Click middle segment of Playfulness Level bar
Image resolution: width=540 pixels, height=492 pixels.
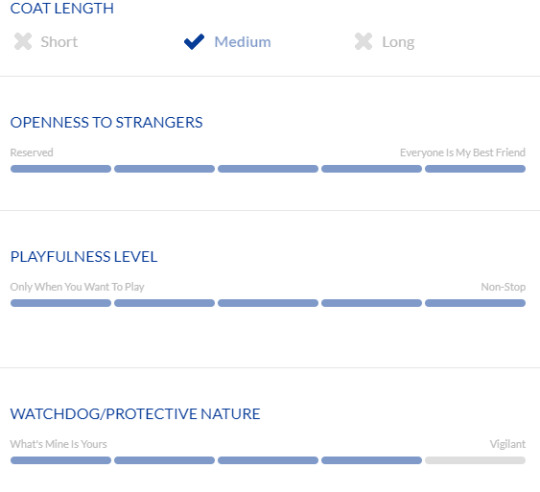pos(268,303)
